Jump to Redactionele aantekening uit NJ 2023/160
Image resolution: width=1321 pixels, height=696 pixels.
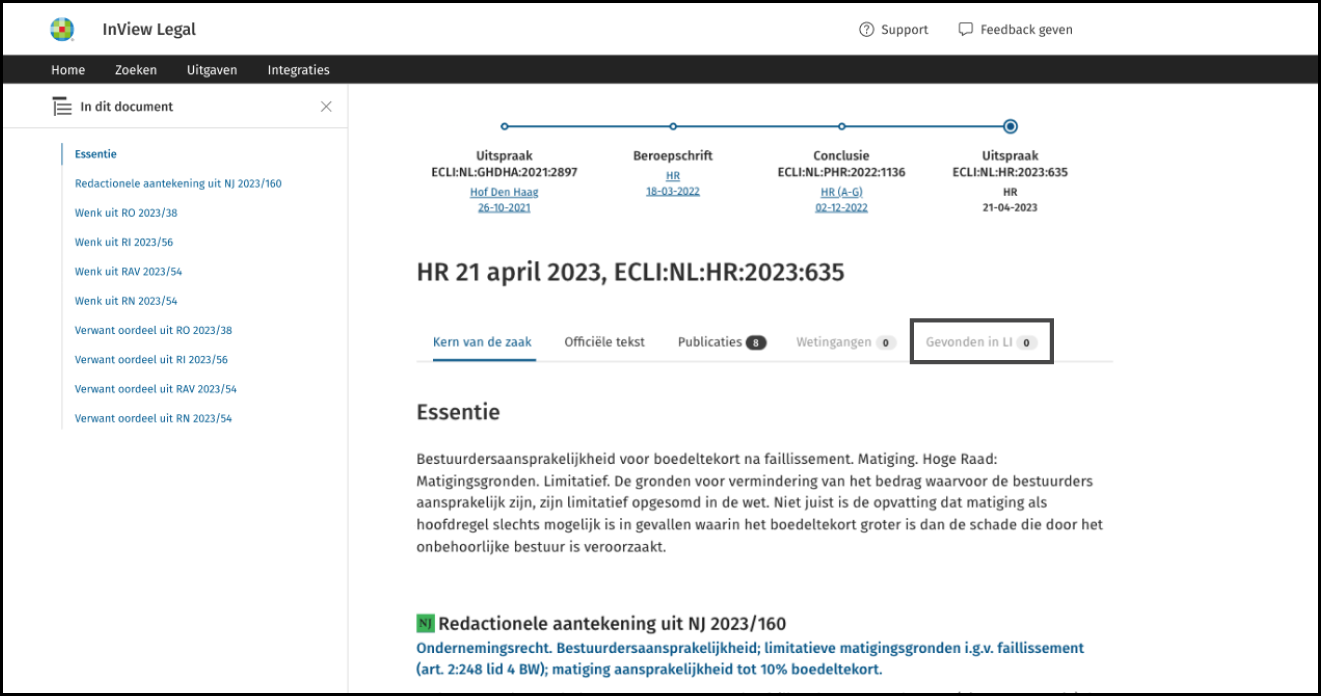[178, 184]
